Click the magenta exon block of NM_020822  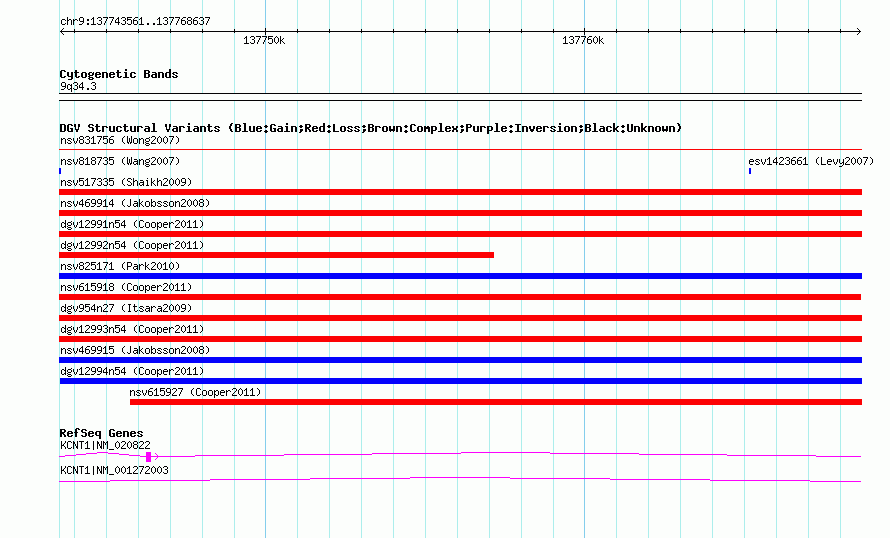click(x=148, y=456)
